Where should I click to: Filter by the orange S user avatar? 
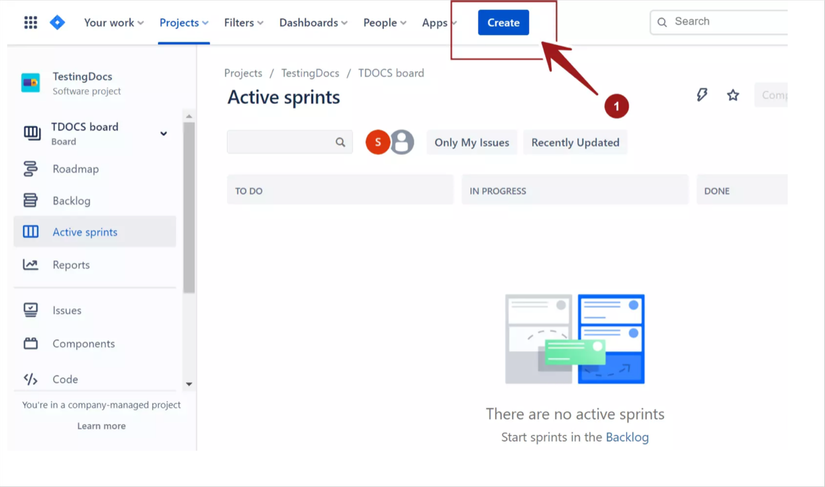coord(378,142)
